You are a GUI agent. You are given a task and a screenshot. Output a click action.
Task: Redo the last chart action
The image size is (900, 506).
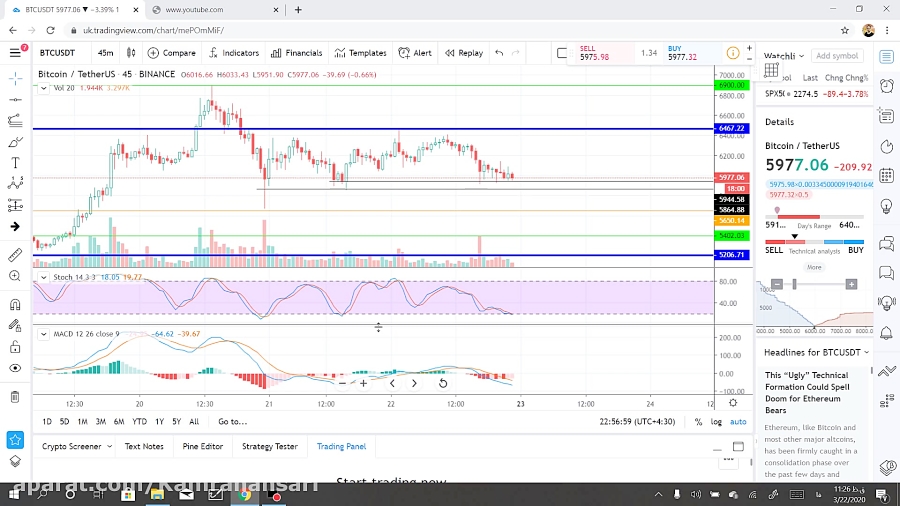pyautogui.click(x=515, y=53)
